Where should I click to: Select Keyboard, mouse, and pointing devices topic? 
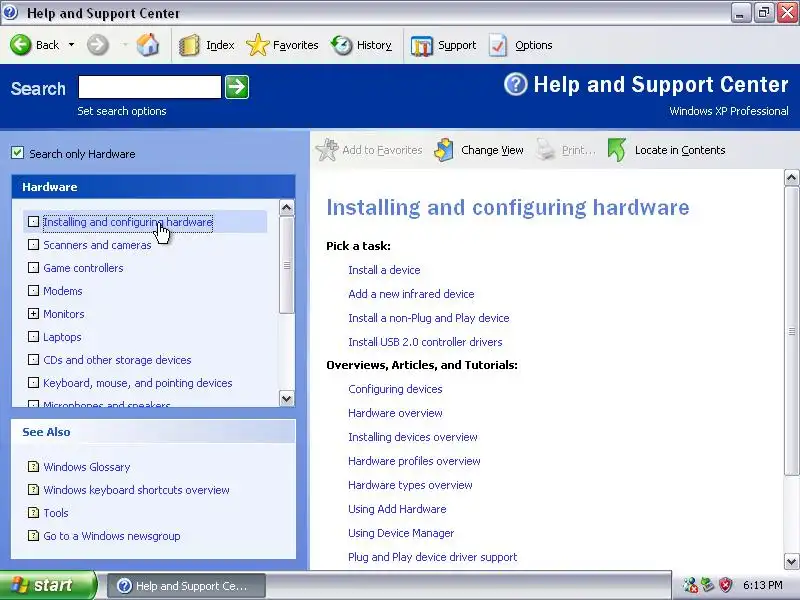pyautogui.click(x=138, y=383)
